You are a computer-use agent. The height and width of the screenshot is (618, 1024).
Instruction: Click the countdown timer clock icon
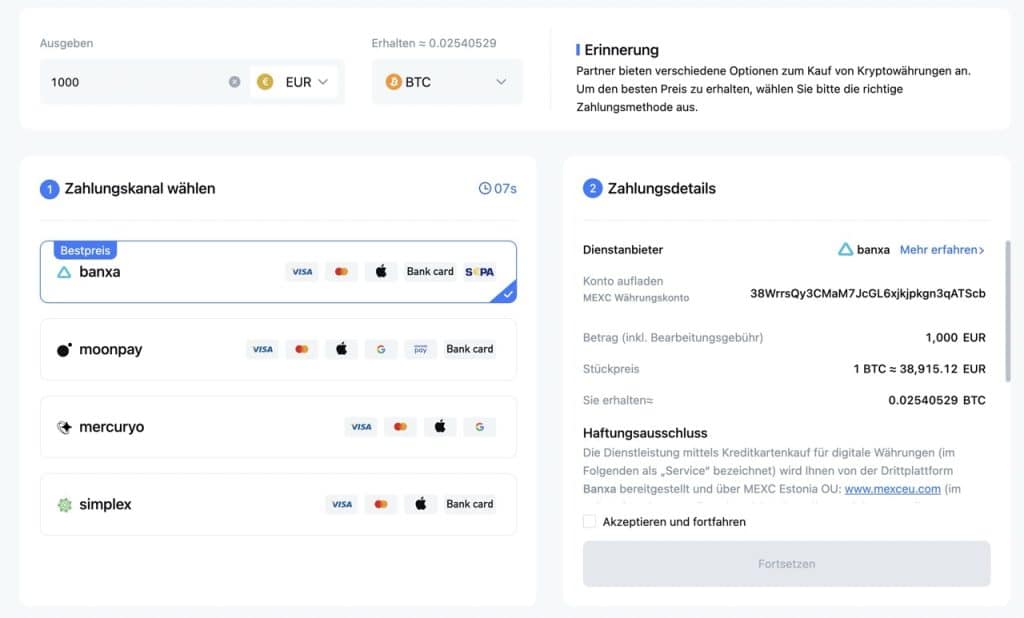point(486,188)
